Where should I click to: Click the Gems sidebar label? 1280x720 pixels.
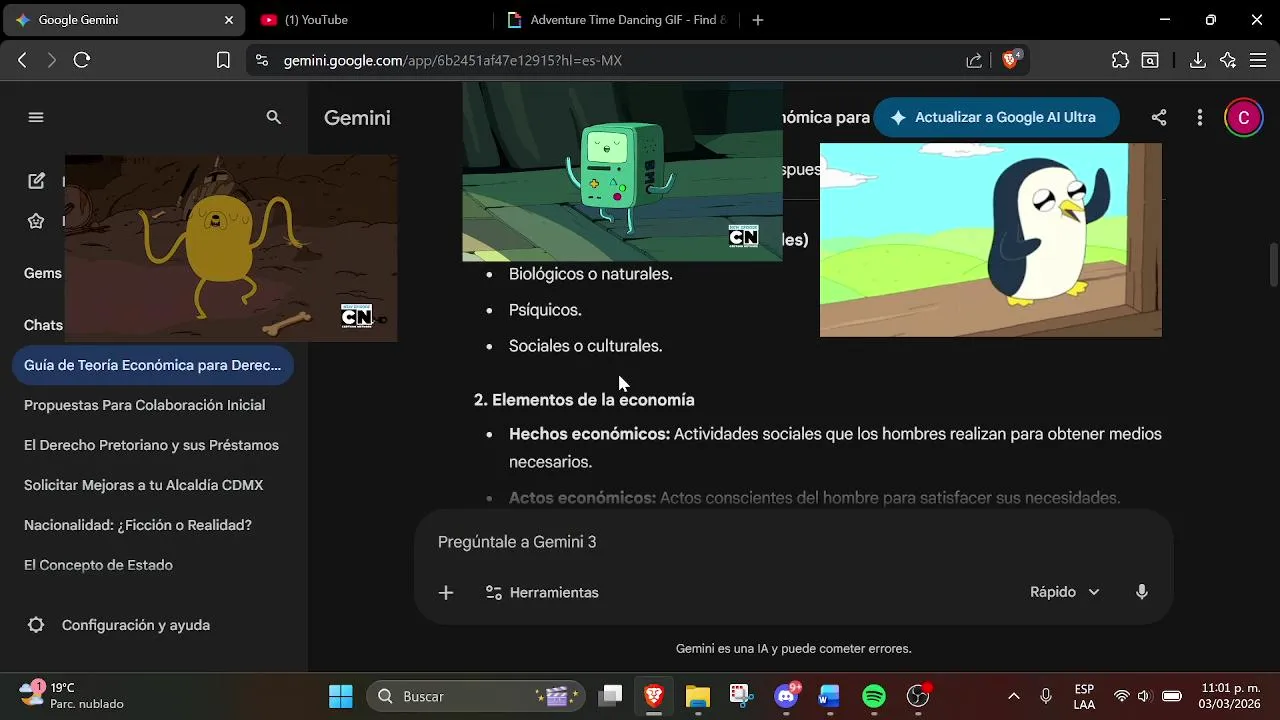tap(43, 273)
